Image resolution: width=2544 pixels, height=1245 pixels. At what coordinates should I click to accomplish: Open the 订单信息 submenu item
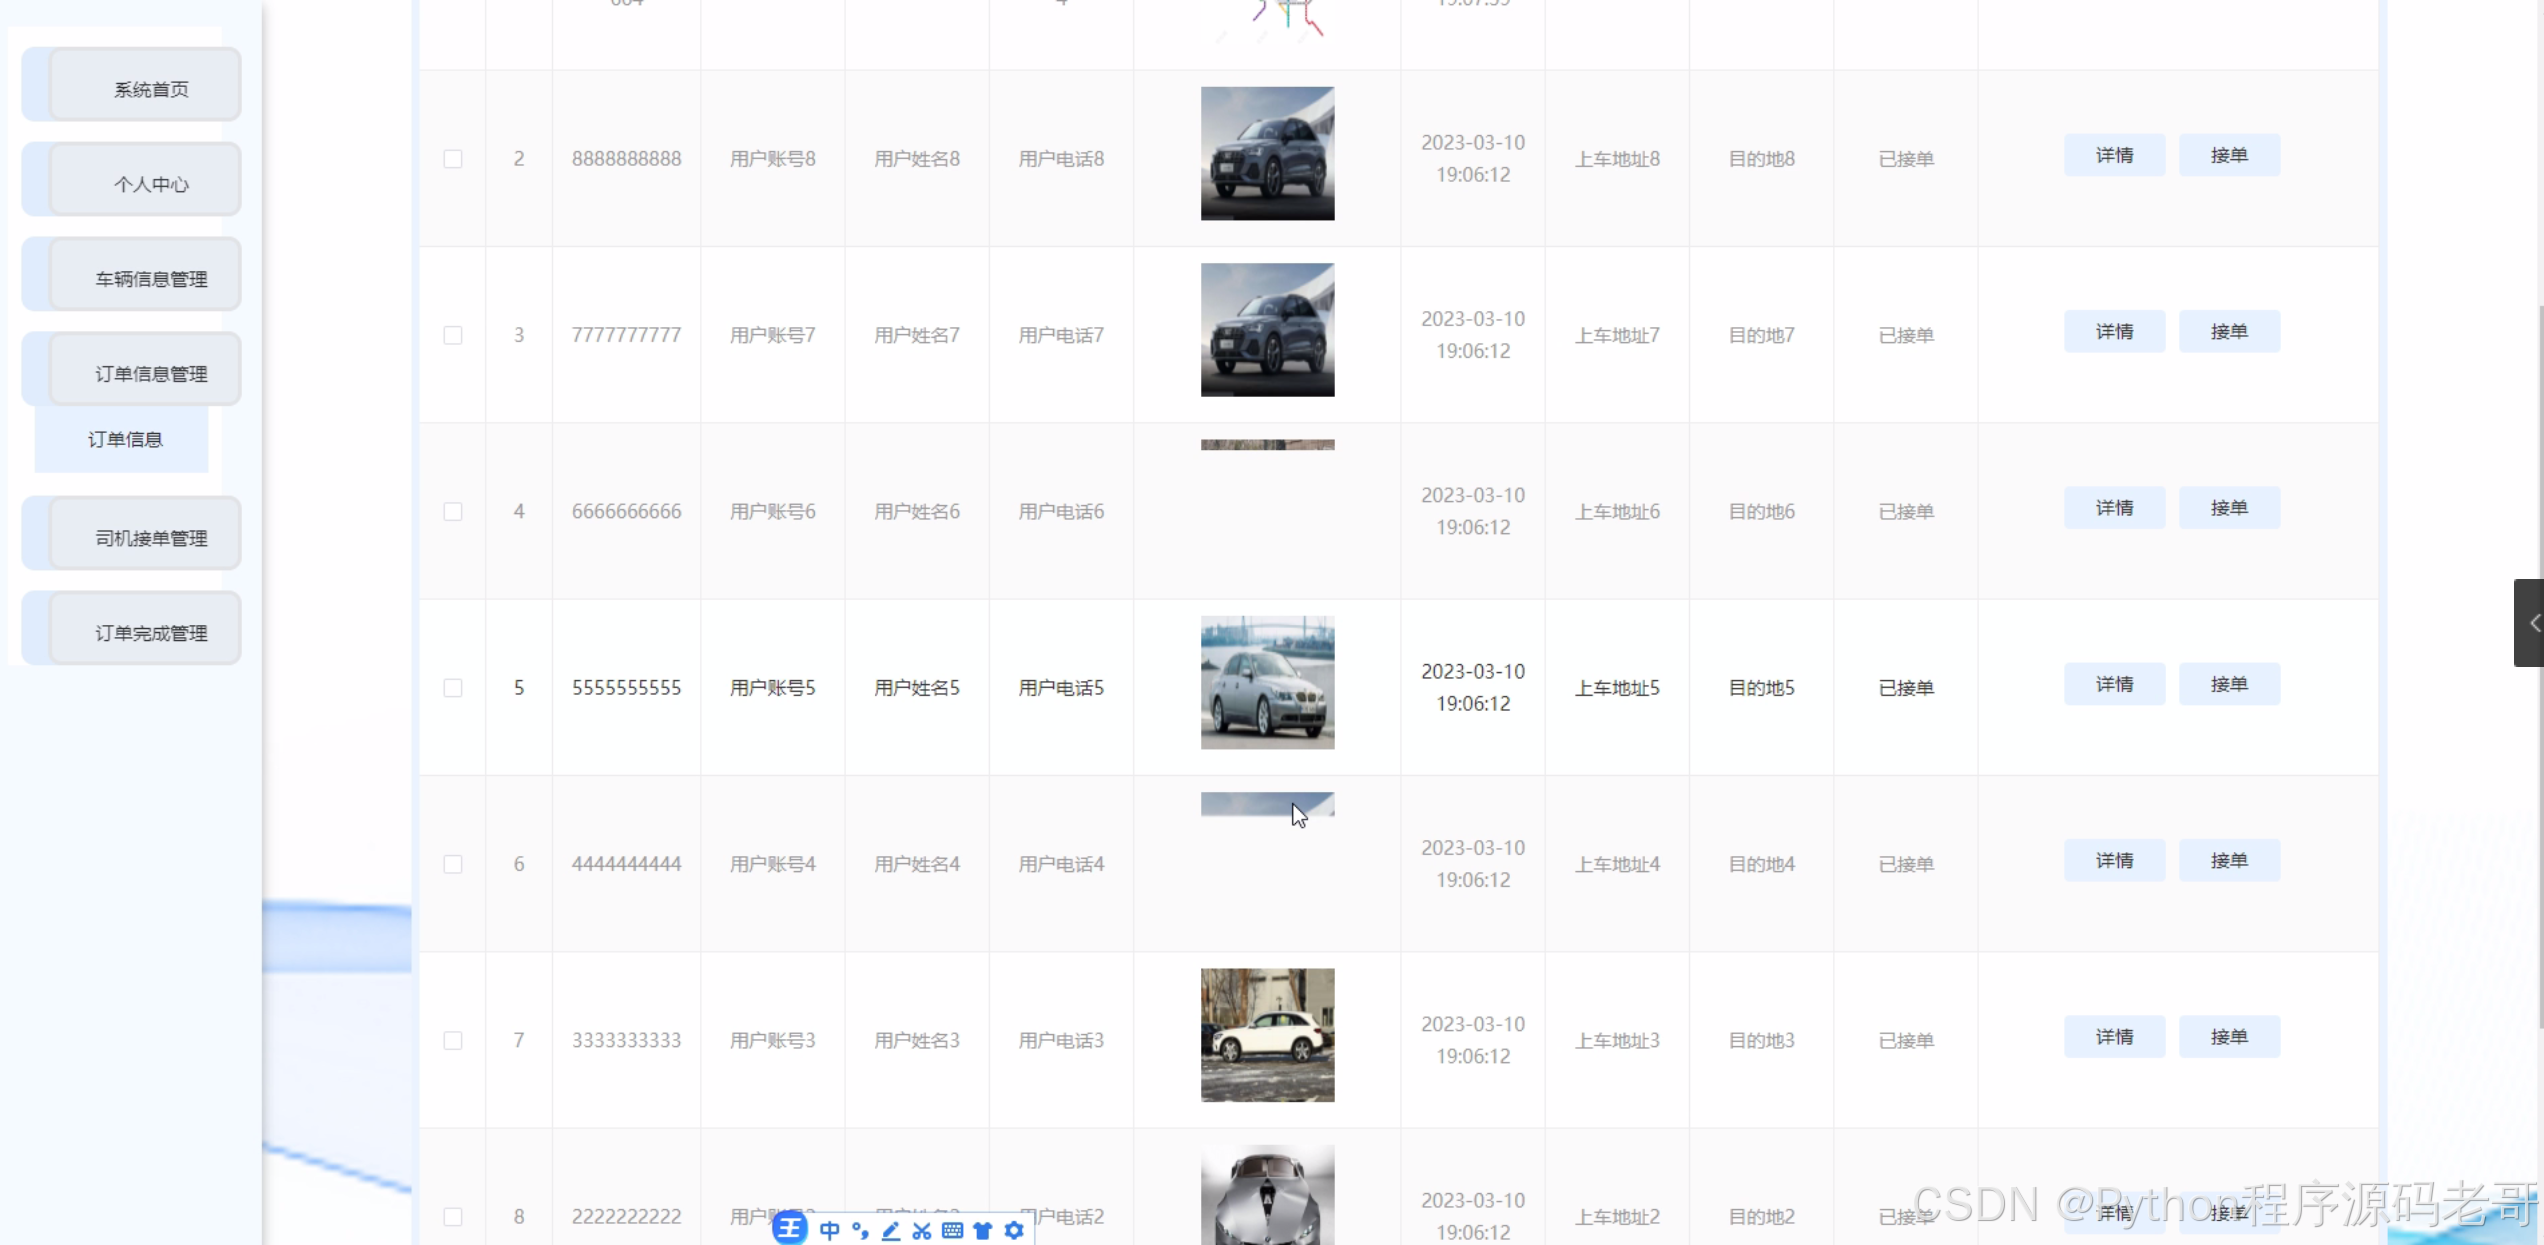(124, 439)
